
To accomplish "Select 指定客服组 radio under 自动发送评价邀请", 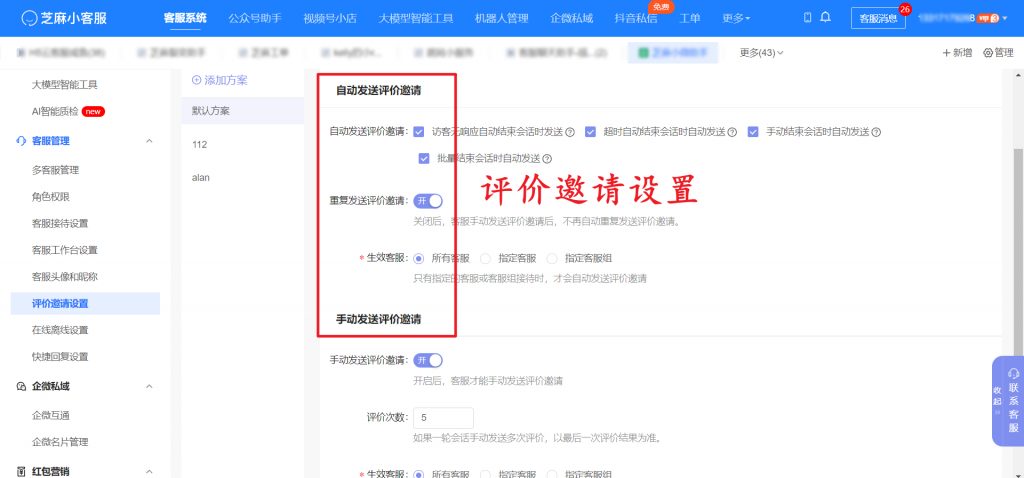I will click(552, 259).
